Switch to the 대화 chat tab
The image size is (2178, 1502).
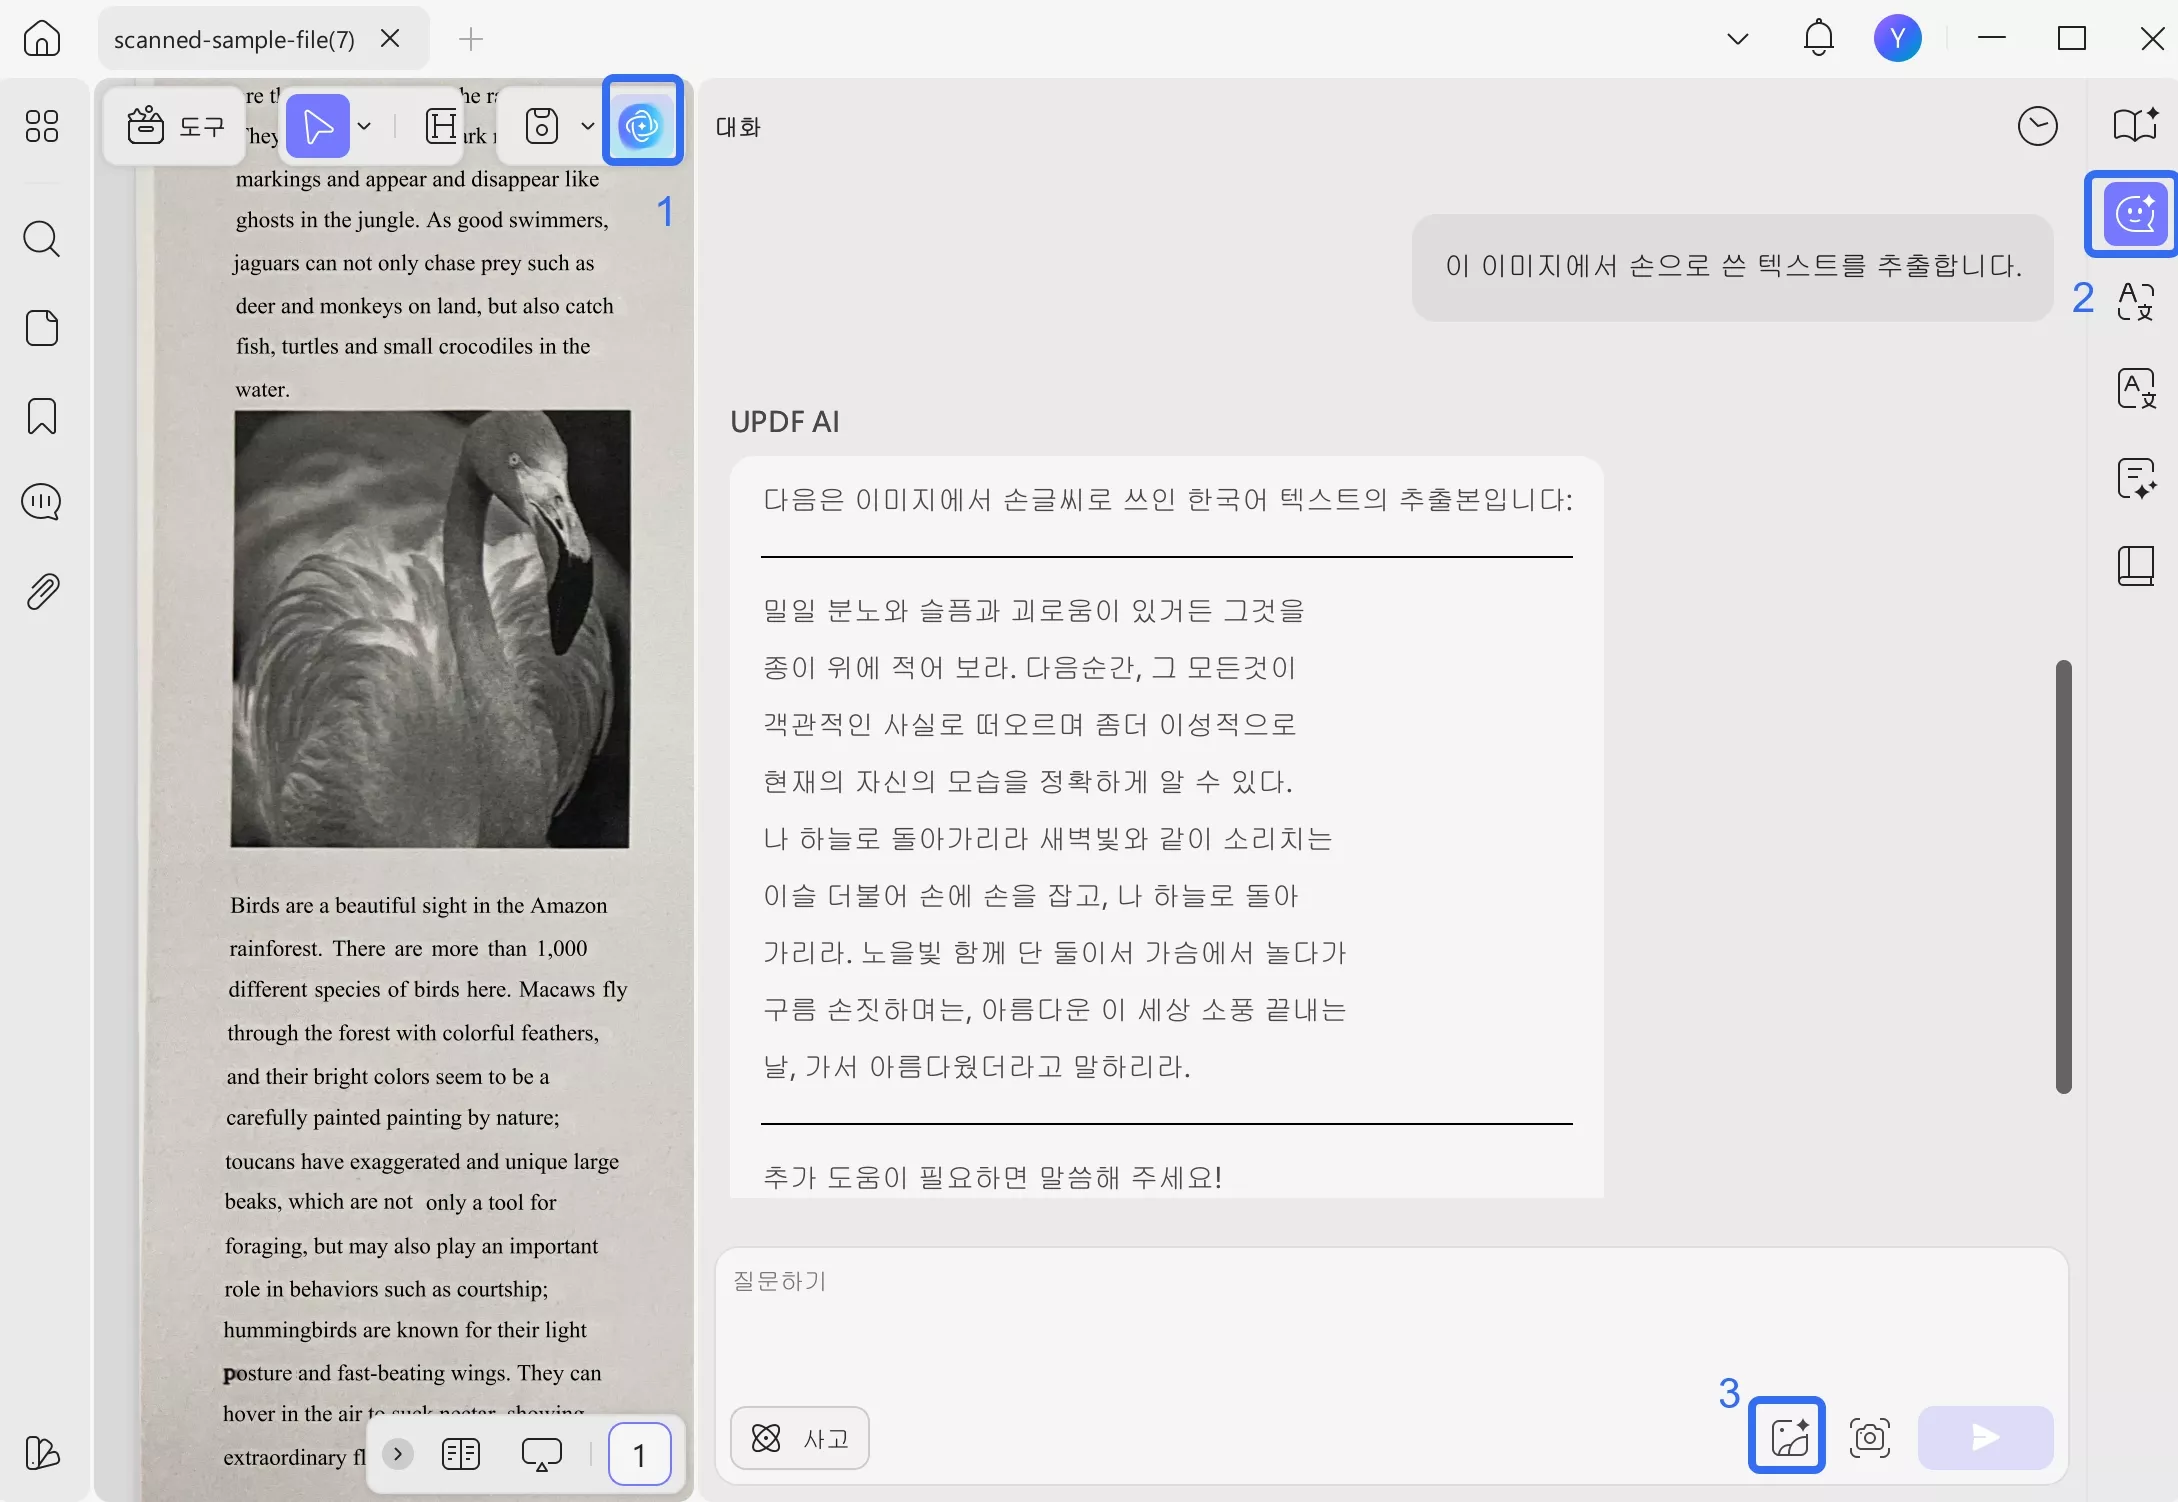(738, 126)
